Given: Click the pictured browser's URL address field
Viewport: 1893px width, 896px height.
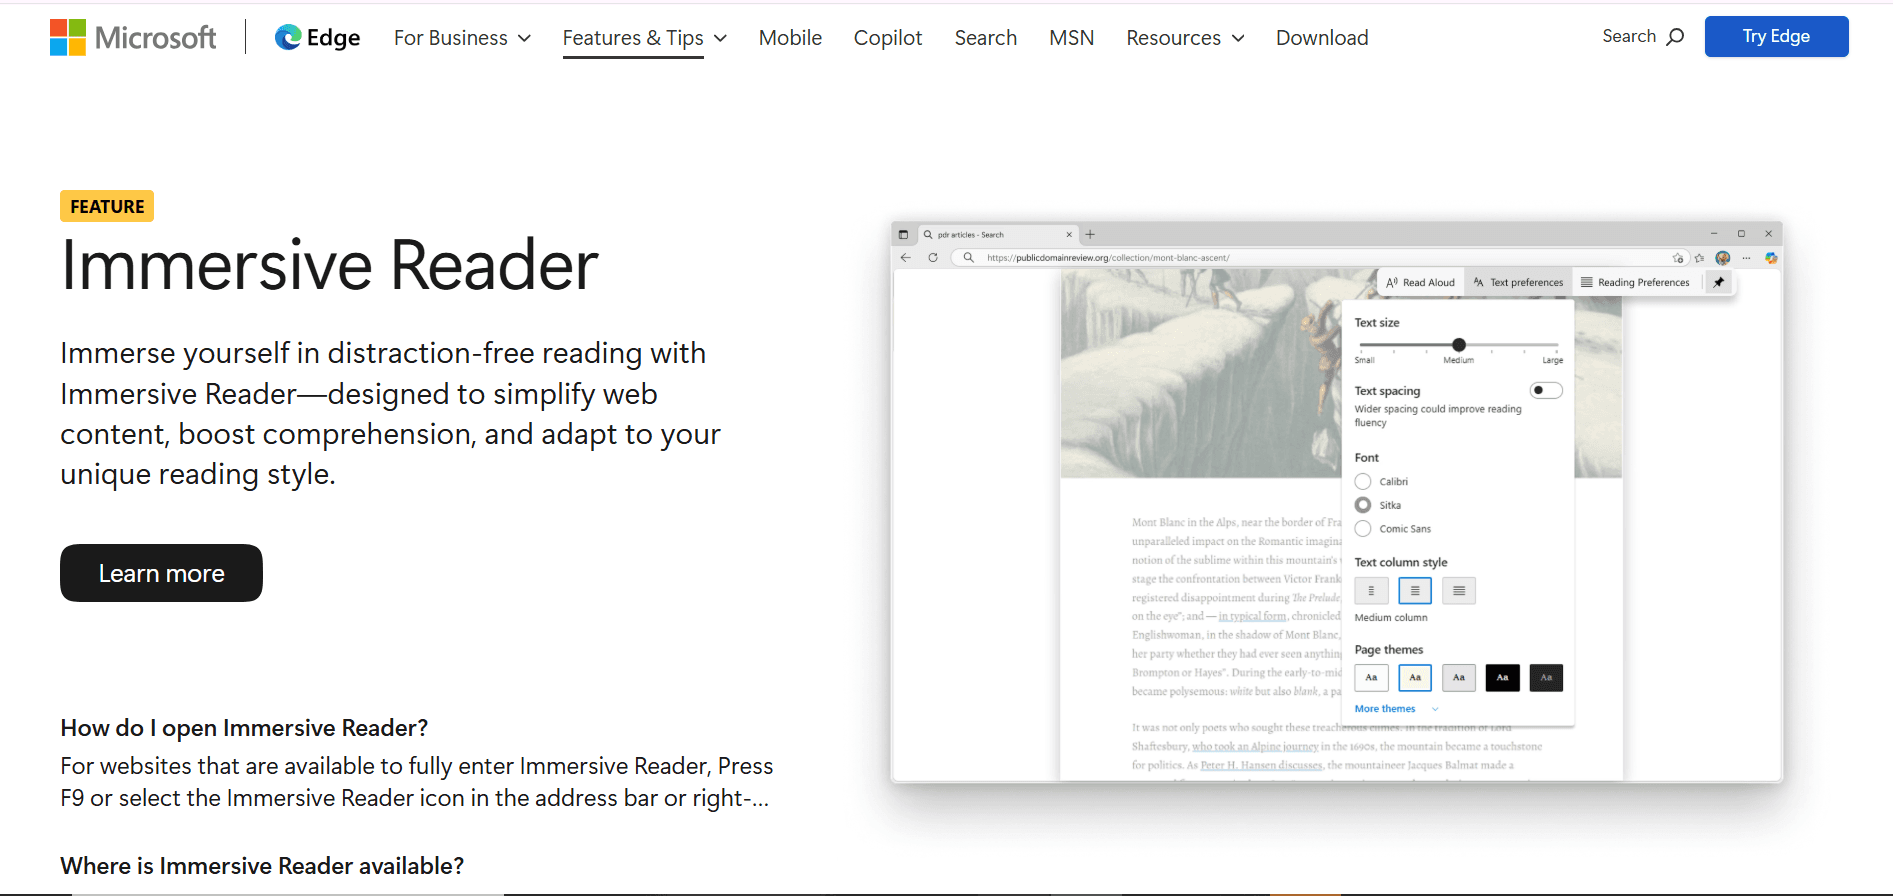Looking at the screenshot, I should click(x=1318, y=258).
